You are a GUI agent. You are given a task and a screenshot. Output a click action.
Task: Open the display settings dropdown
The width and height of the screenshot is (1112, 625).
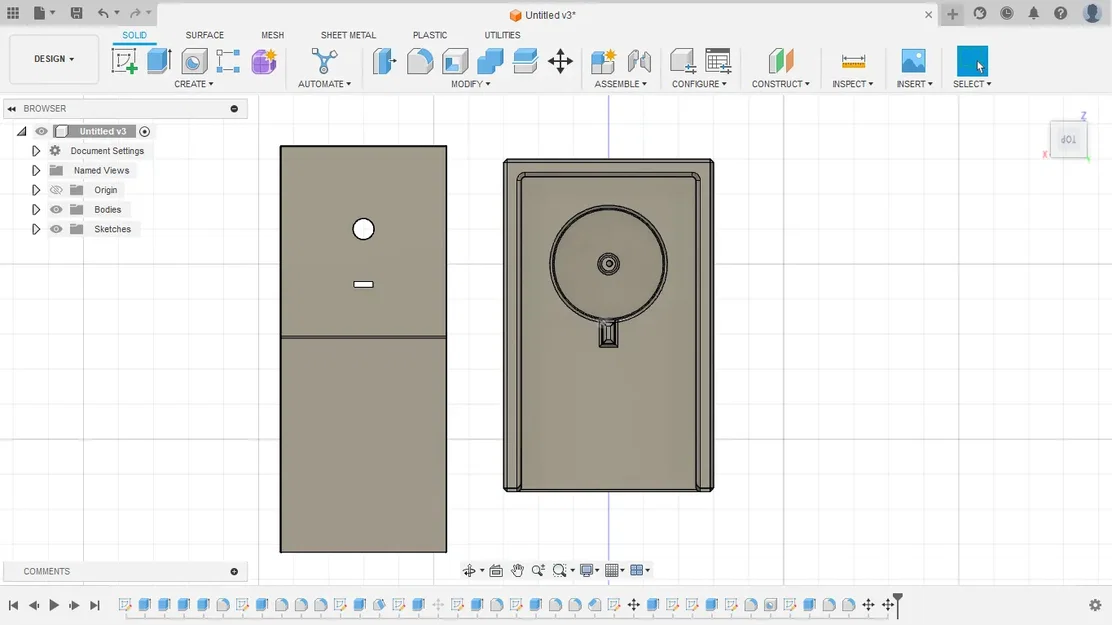(589, 570)
